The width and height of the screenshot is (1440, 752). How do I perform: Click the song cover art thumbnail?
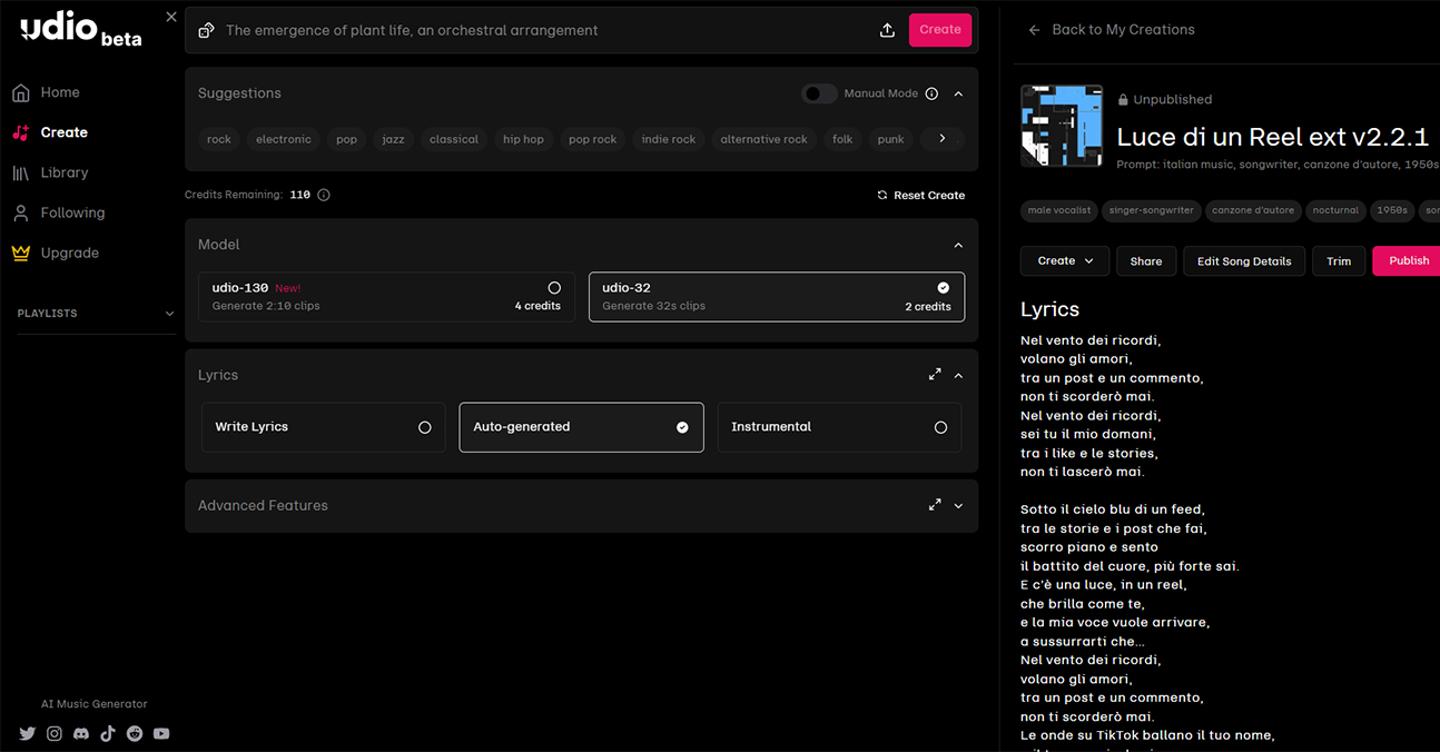[x=1061, y=126]
